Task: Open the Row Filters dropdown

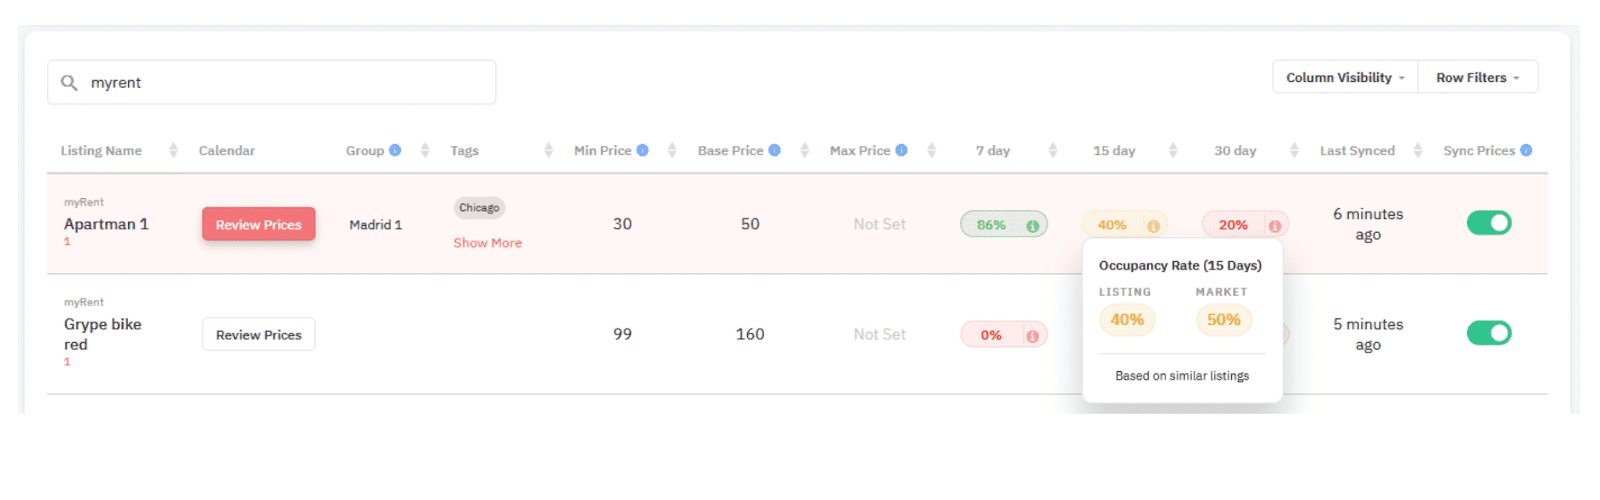Action: pos(1478,77)
